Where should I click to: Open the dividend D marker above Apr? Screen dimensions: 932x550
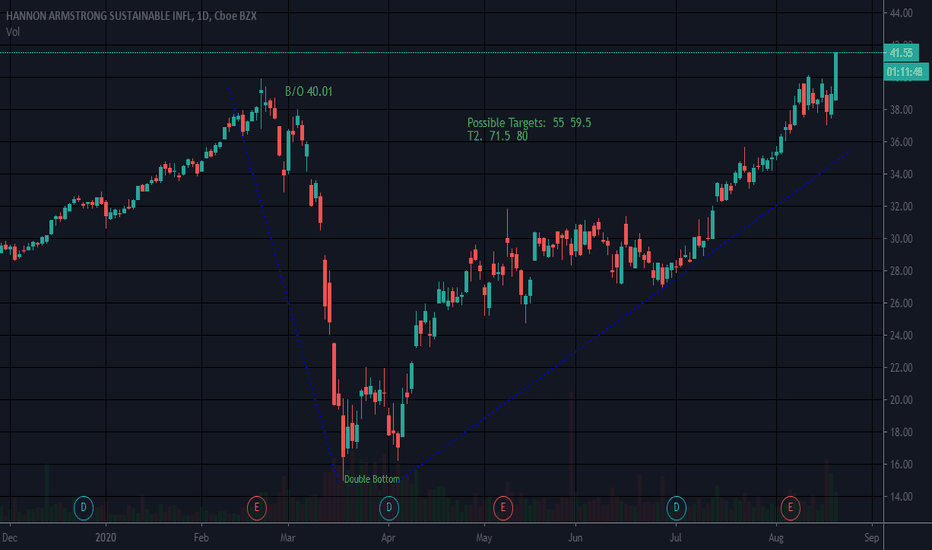(389, 508)
